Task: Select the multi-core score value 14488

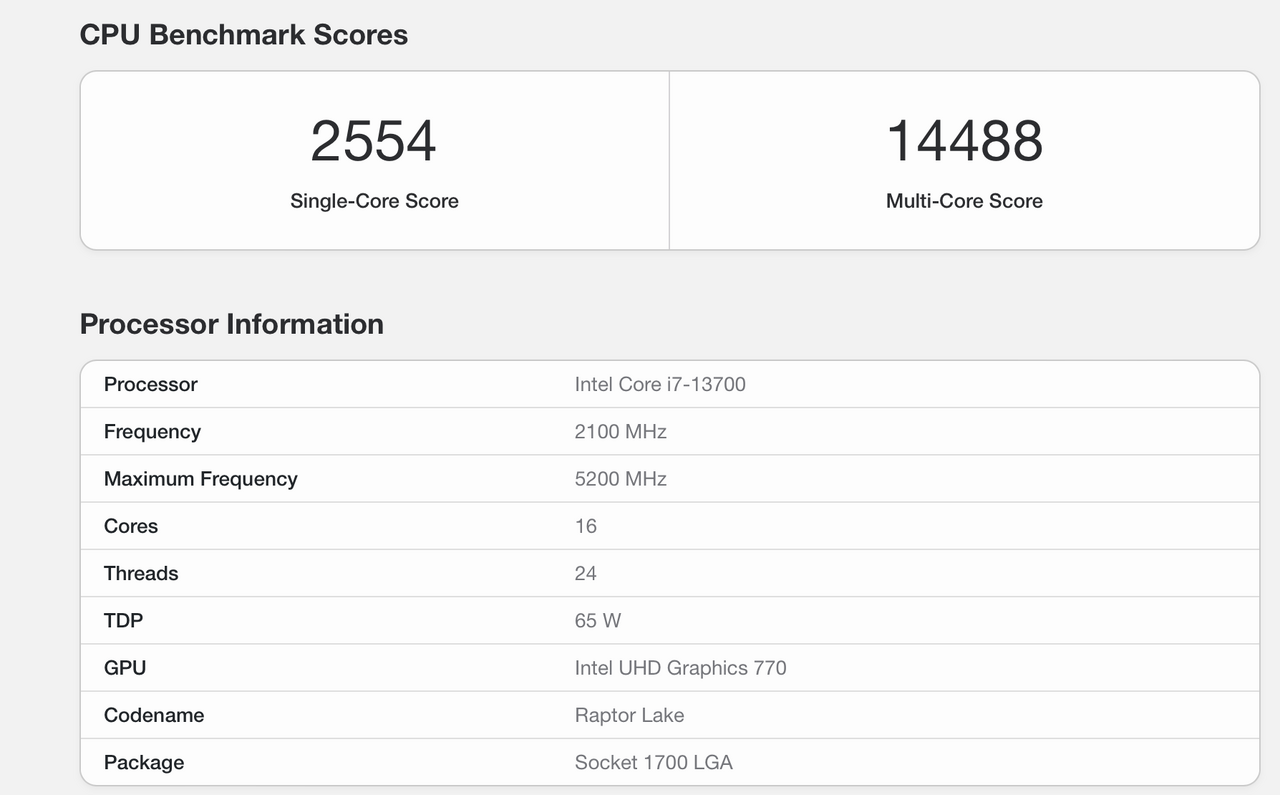Action: pyautogui.click(x=964, y=141)
